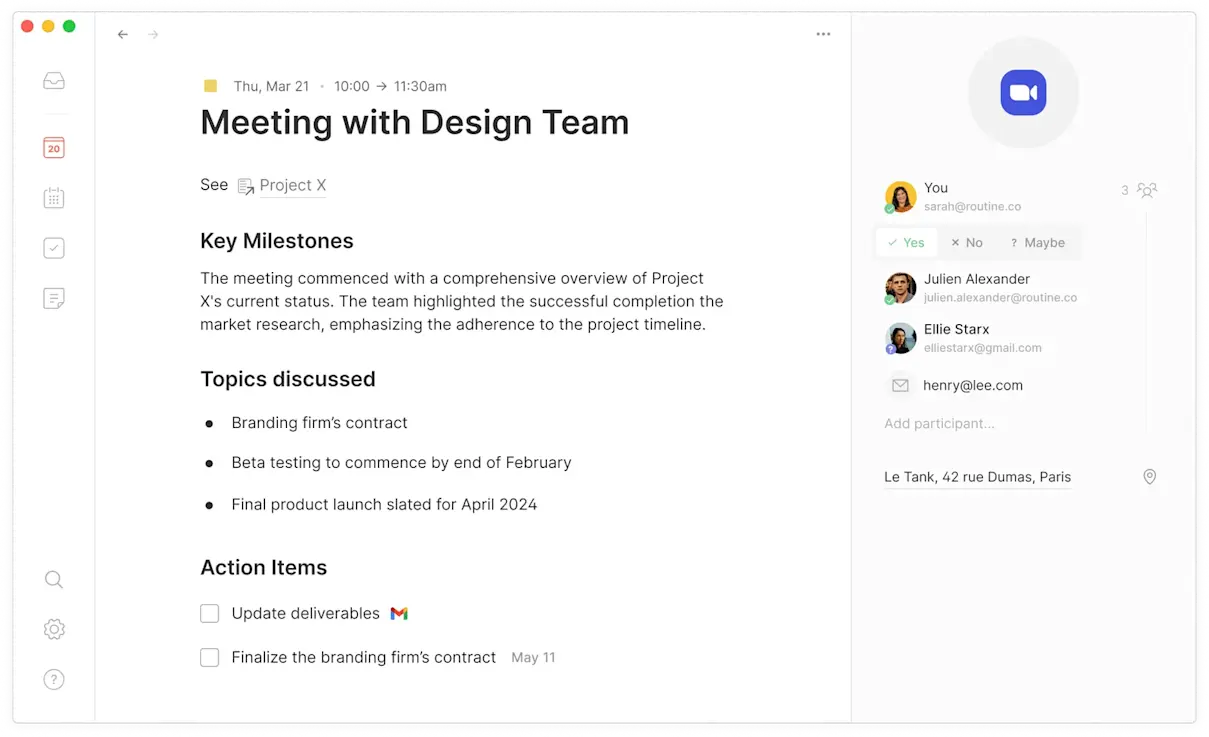Click Beta testing to commence bullet text

(401, 463)
